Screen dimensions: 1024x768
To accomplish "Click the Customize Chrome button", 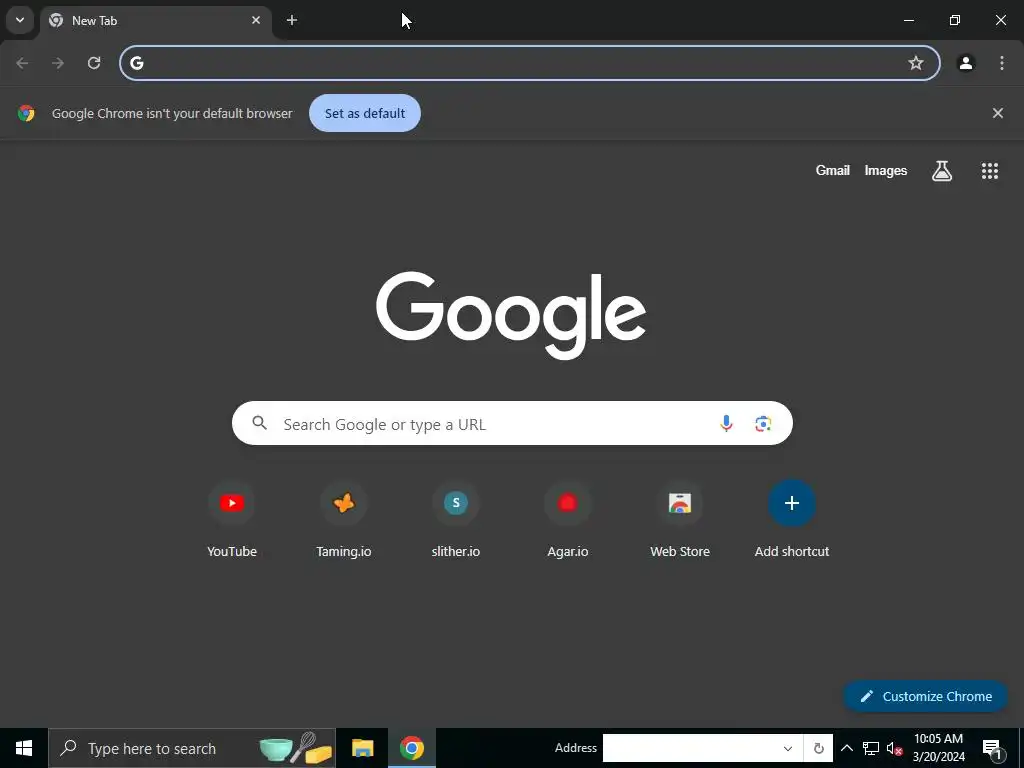I will (x=925, y=696).
